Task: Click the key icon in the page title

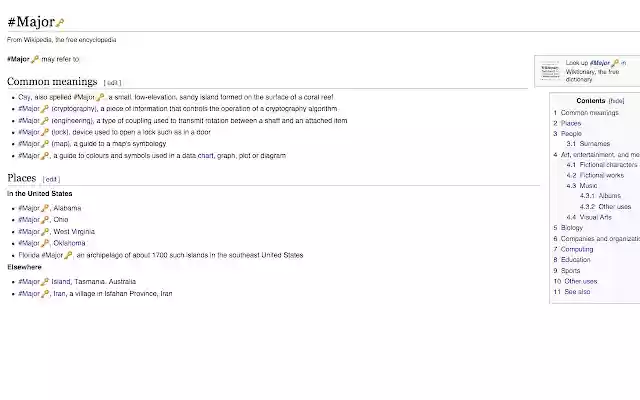Action: coord(60,23)
